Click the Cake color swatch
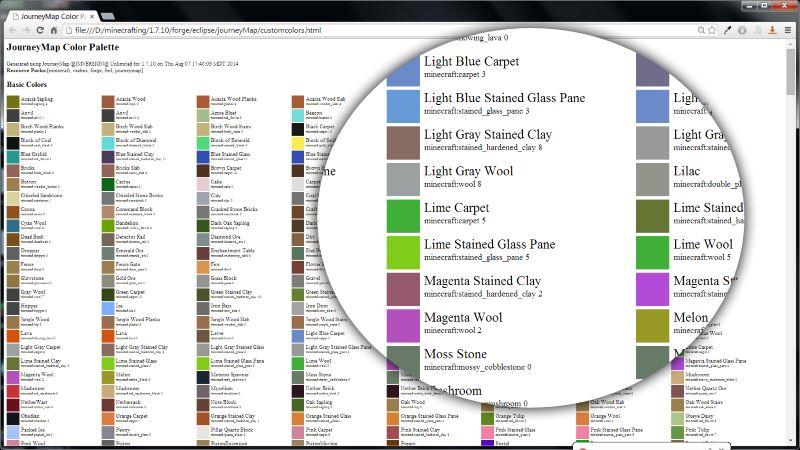 (x=203, y=184)
